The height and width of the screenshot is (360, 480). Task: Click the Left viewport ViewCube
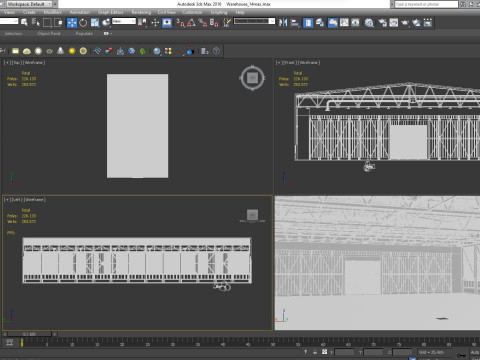tap(252, 216)
